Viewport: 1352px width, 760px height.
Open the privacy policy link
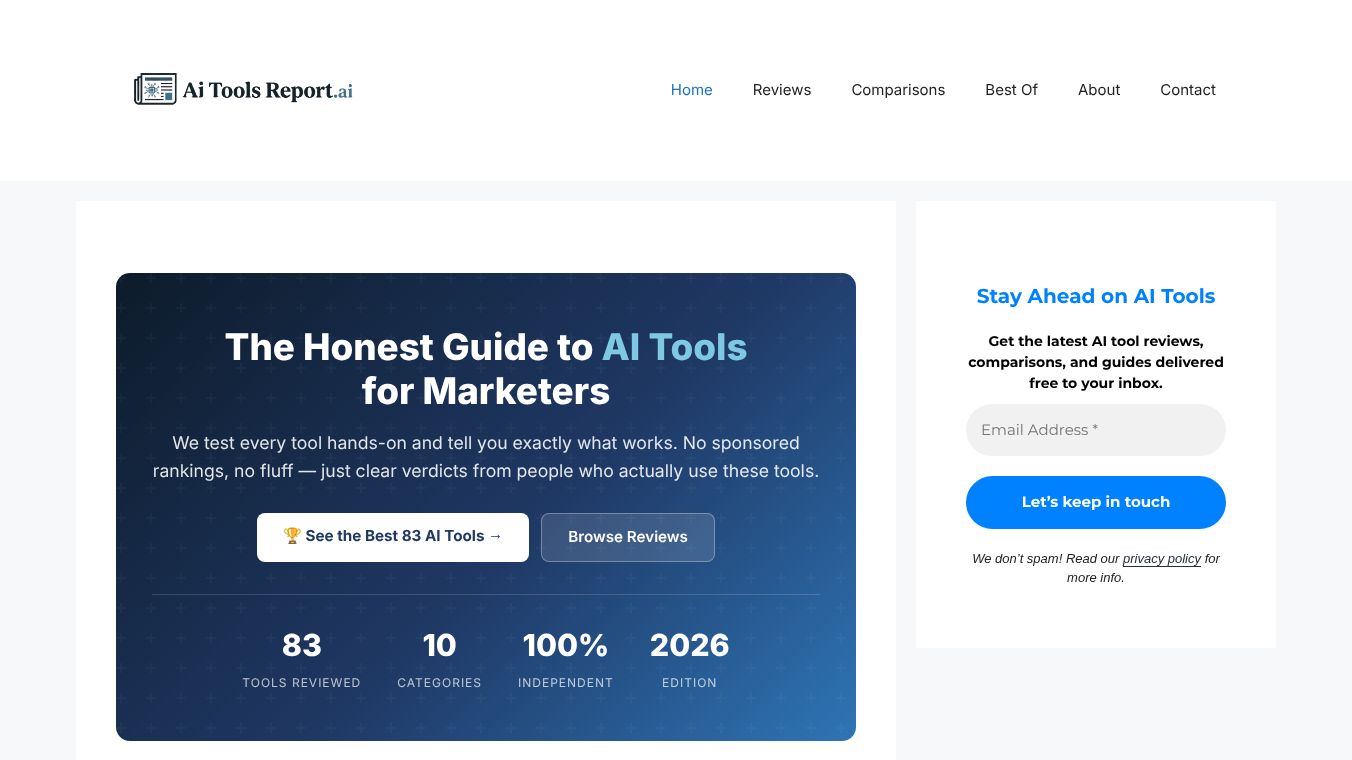tap(1162, 559)
